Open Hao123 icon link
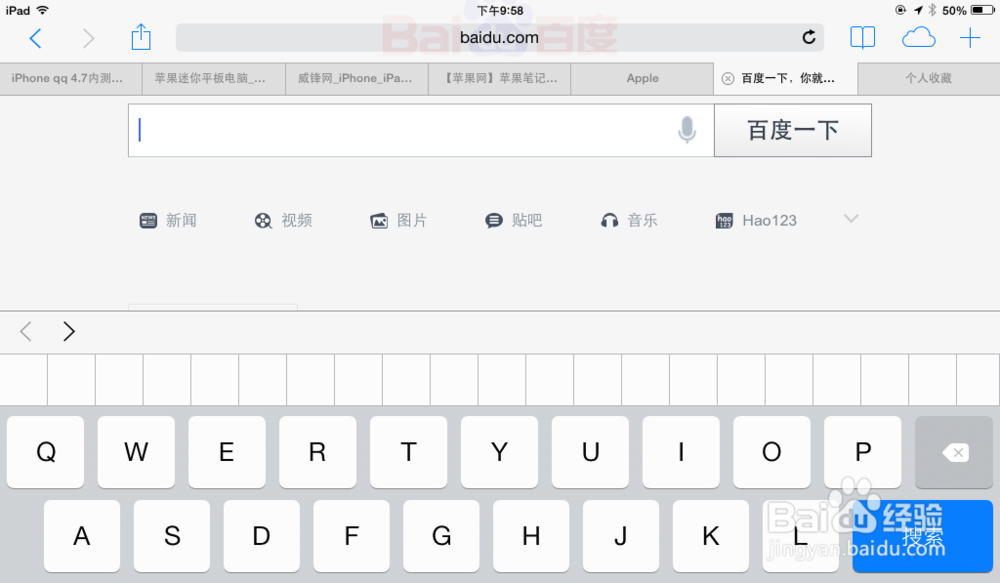The image size is (1000, 583). click(x=756, y=221)
